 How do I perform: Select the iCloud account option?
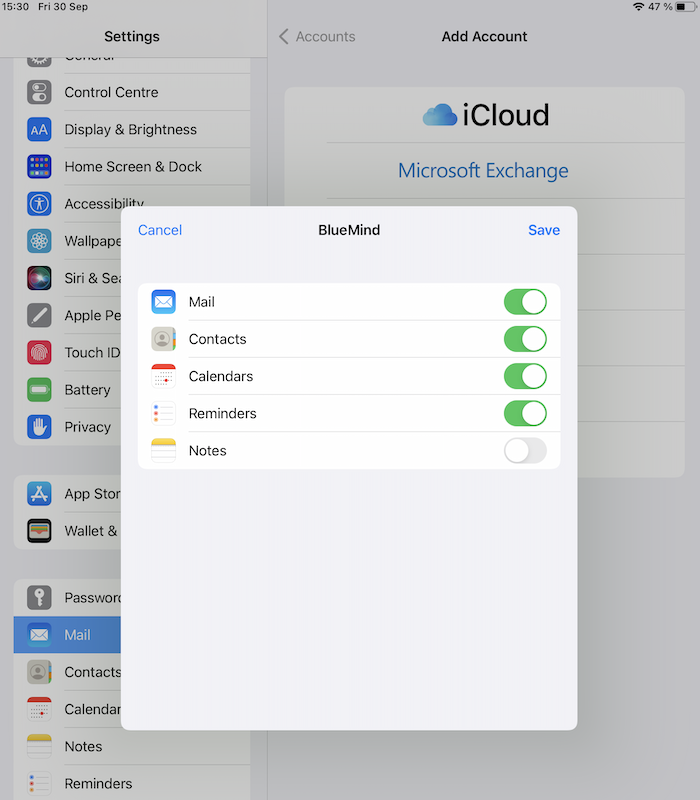click(485, 115)
